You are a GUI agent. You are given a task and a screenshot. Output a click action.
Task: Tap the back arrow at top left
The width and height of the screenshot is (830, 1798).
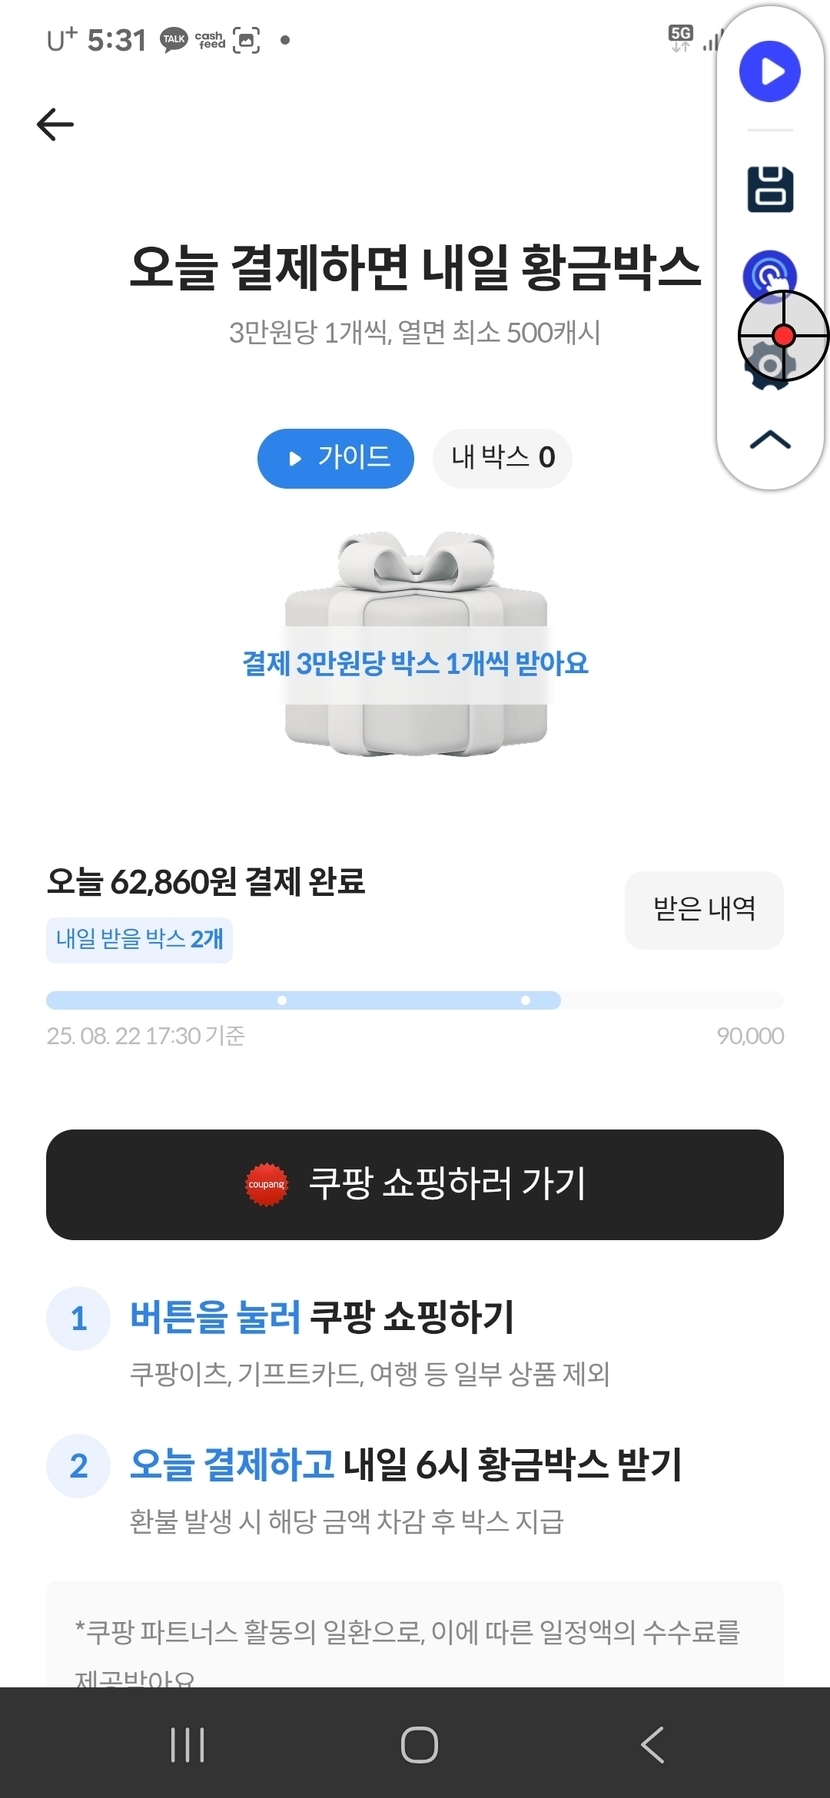point(55,125)
